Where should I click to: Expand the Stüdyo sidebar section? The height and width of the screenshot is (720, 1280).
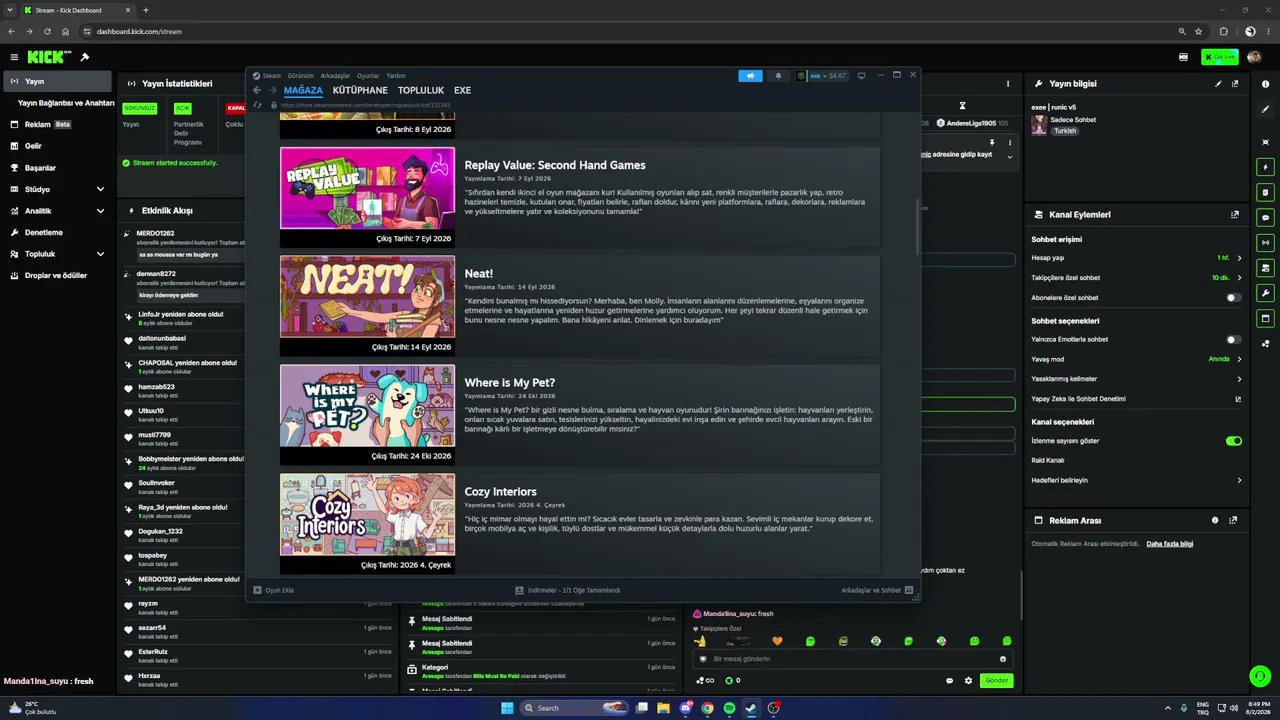pos(100,189)
